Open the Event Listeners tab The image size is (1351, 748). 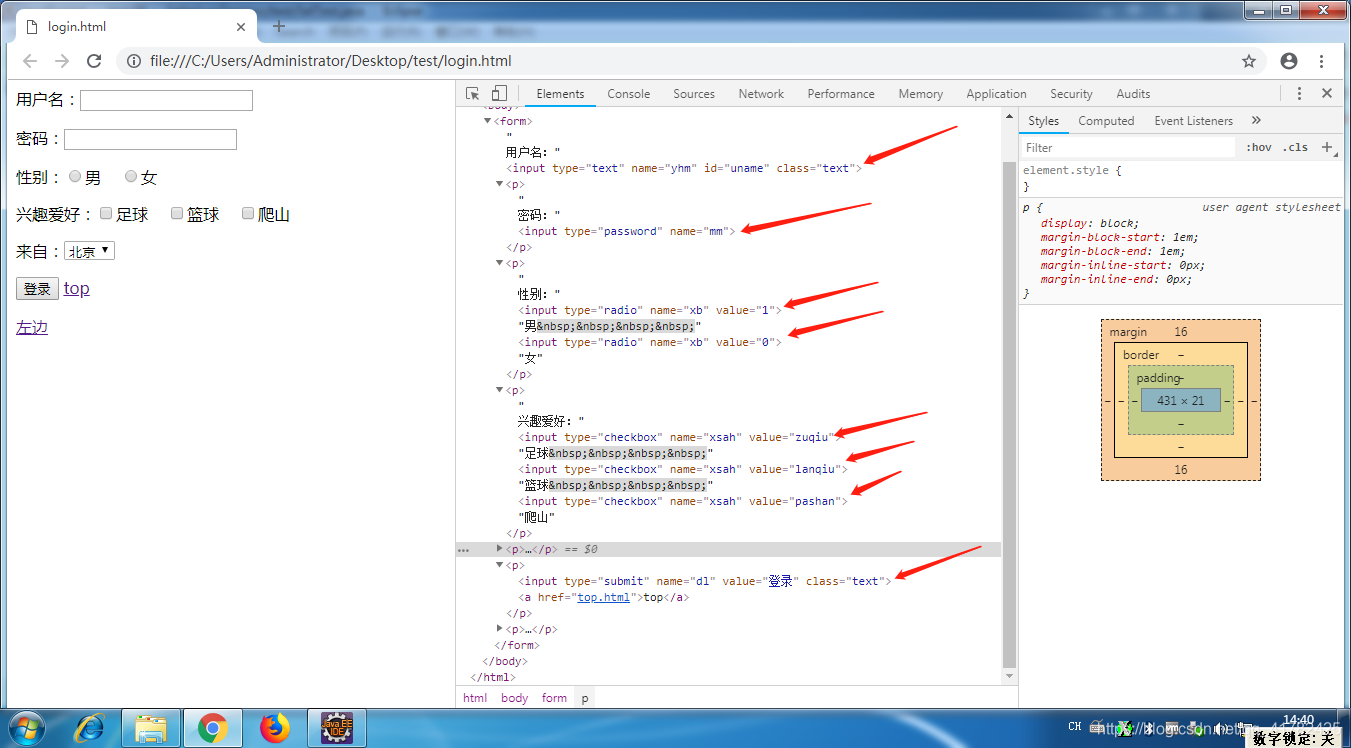(x=1194, y=120)
